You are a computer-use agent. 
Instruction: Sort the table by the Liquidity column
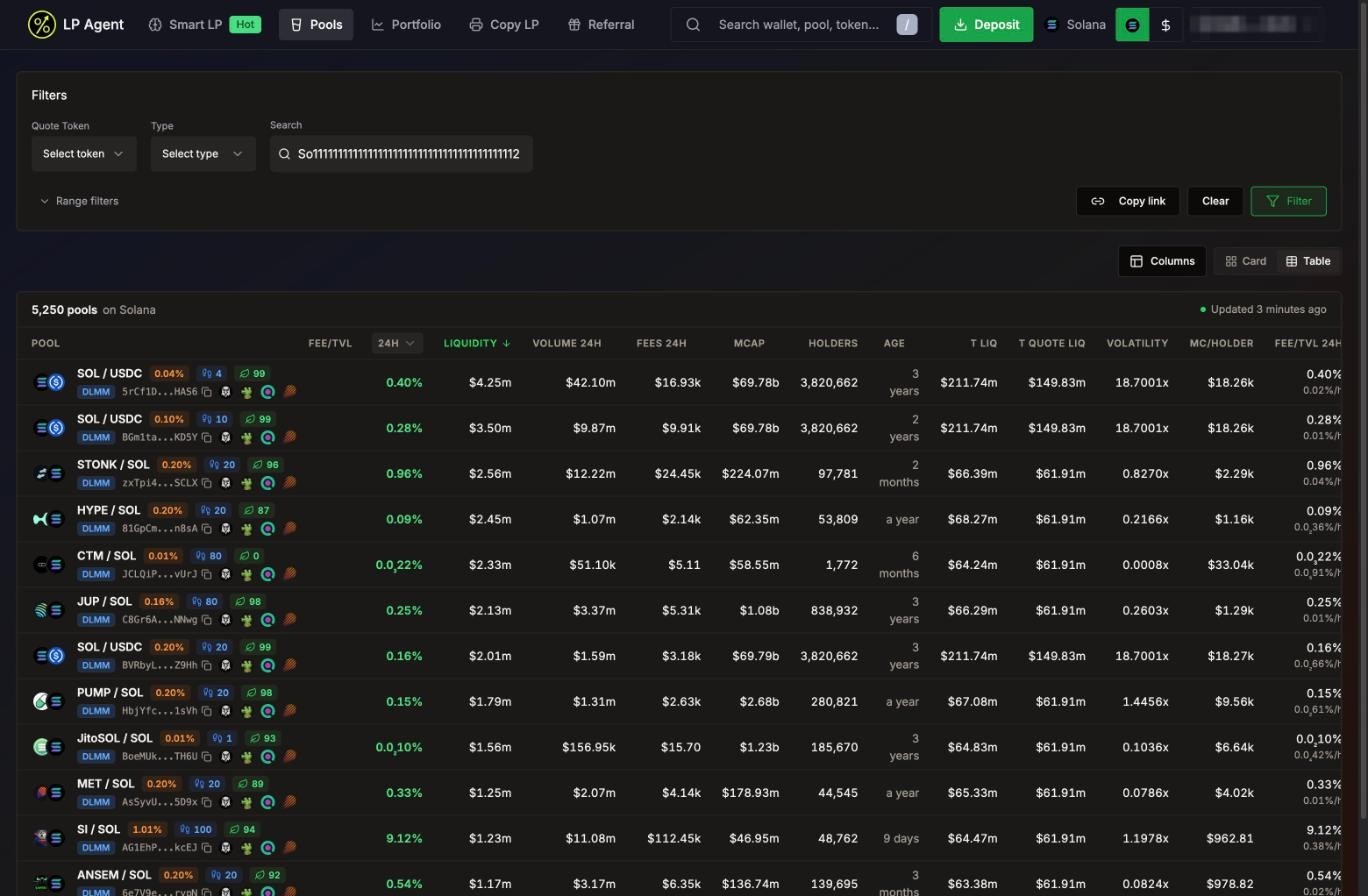pos(477,343)
